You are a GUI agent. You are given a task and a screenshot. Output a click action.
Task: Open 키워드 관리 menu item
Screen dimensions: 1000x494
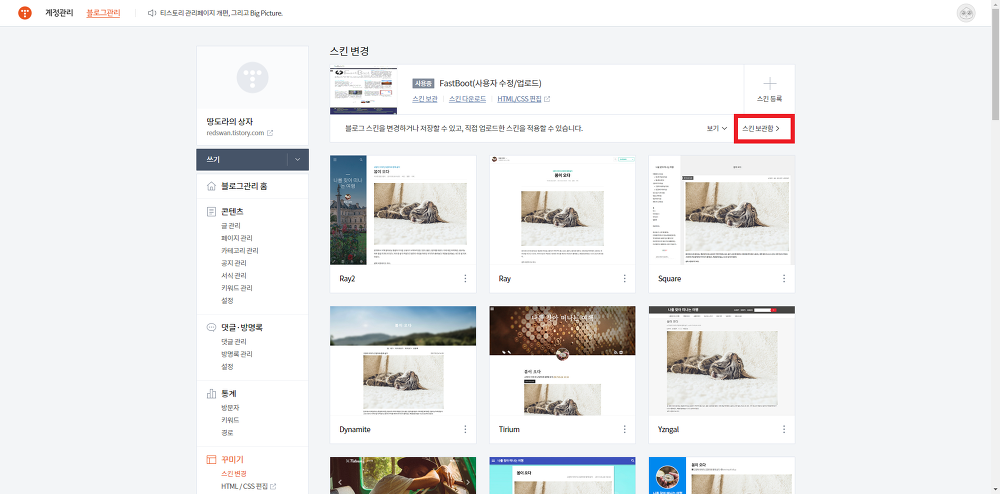pyautogui.click(x=237, y=288)
